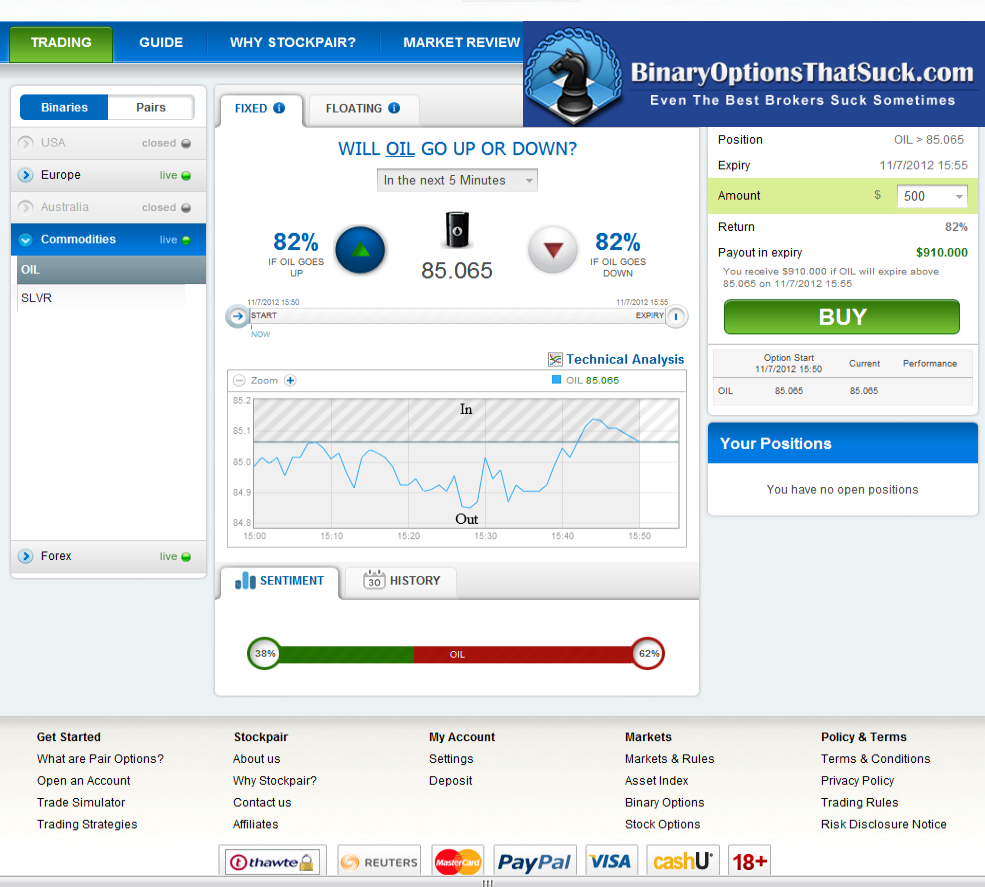Open the Trading Strategies link
This screenshot has height=887, width=985.
tap(87, 824)
